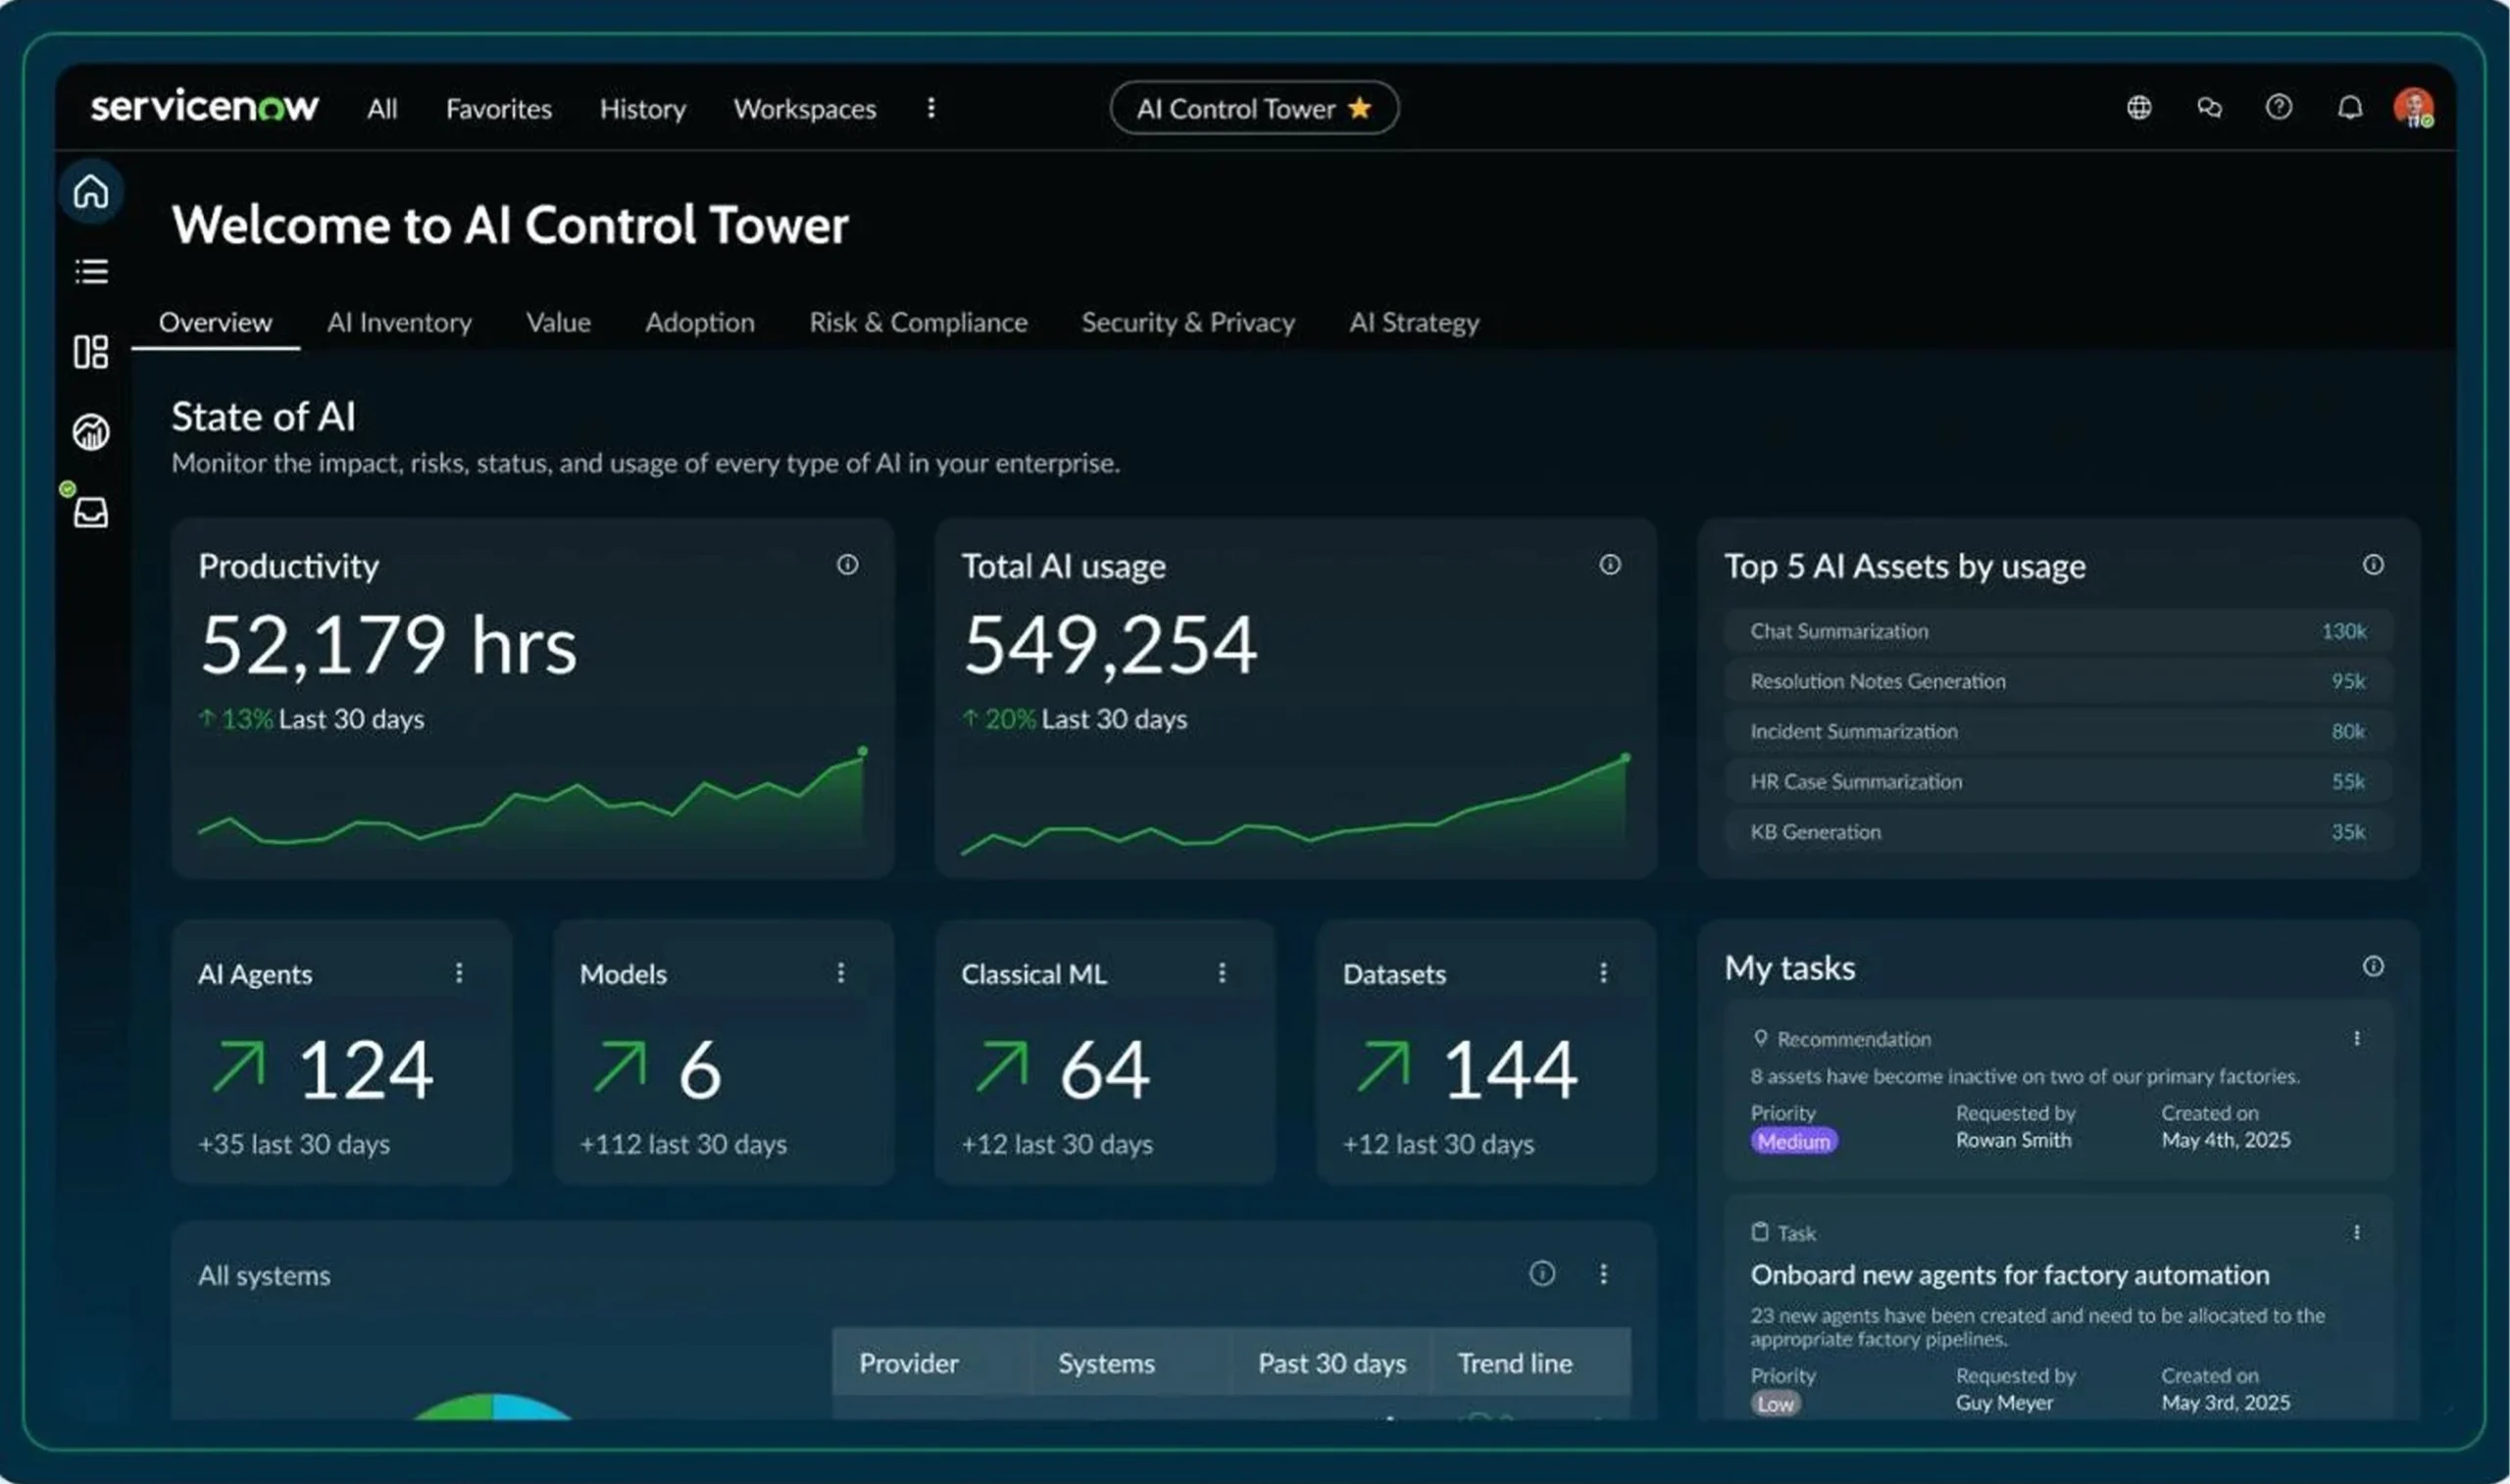Image resolution: width=2510 pixels, height=1484 pixels.
Task: Click the Past 30 days column header
Action: click(x=1331, y=1363)
